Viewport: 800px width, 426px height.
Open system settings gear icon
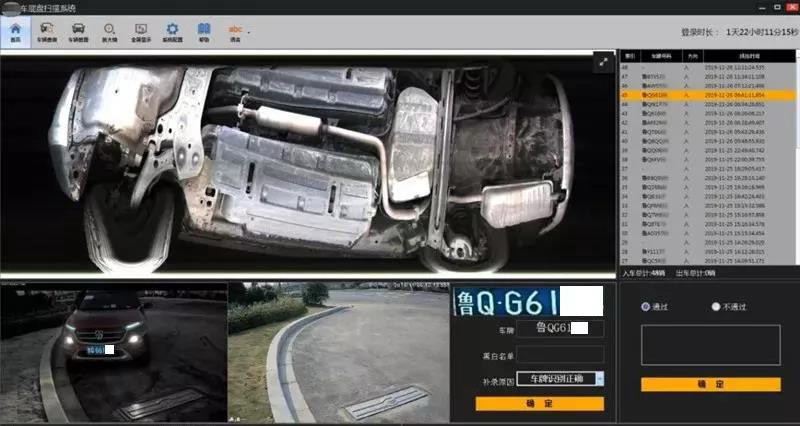click(x=172, y=33)
